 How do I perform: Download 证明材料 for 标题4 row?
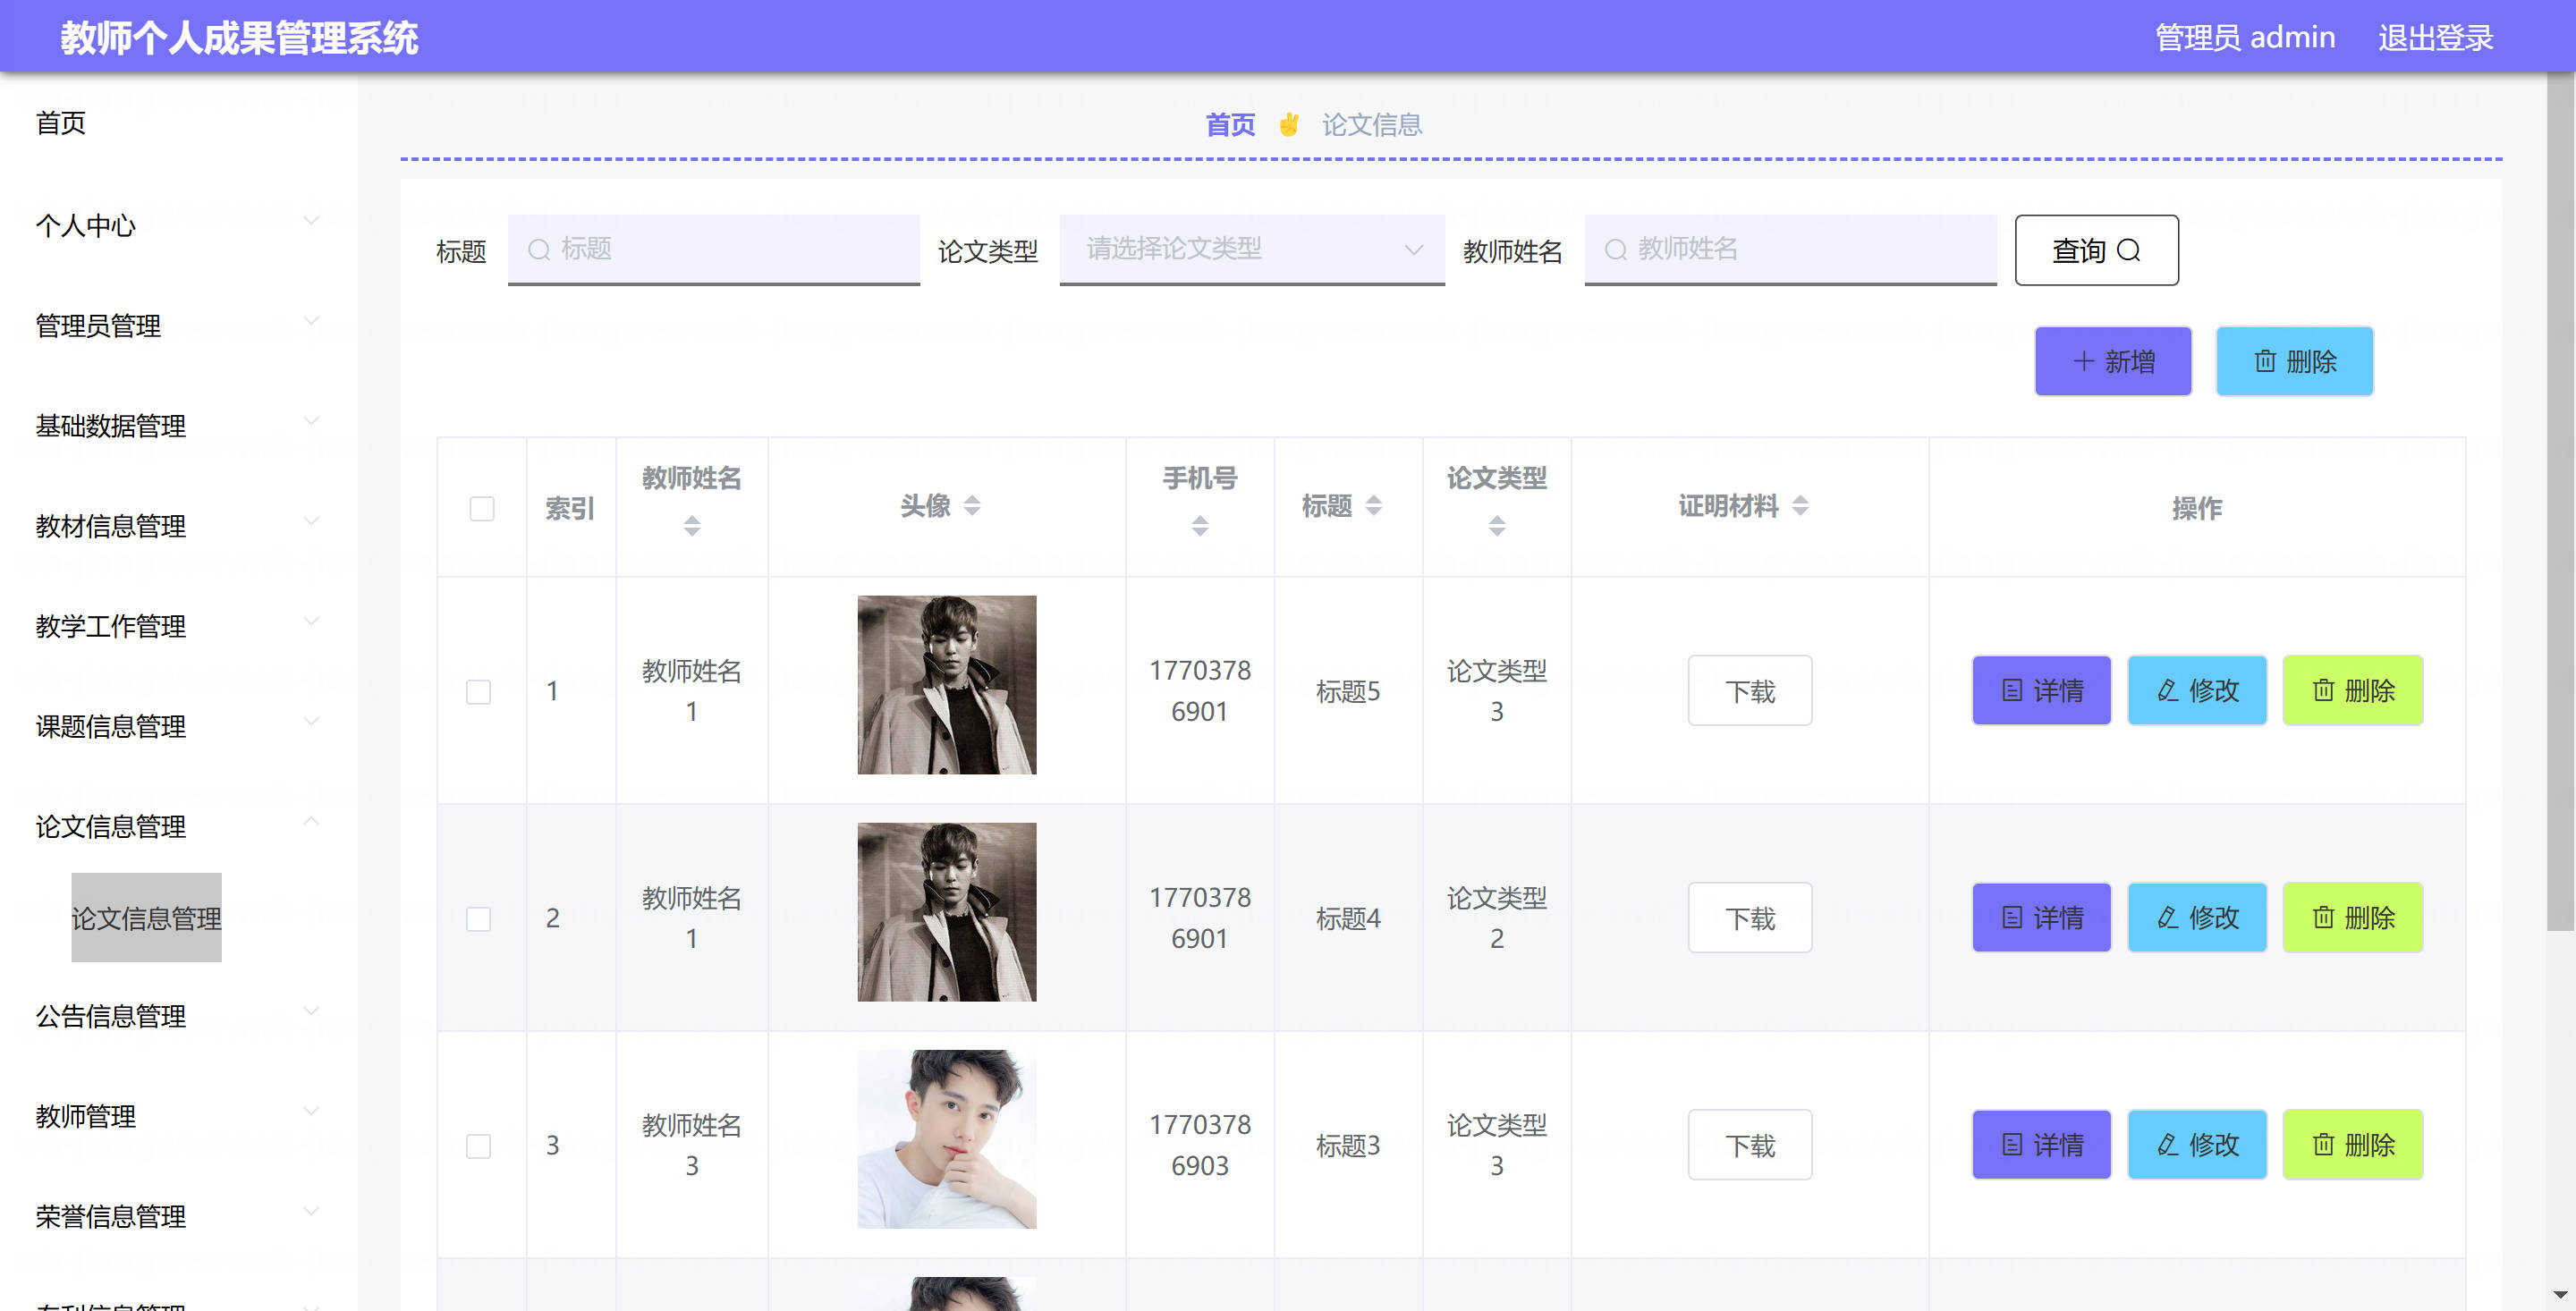point(1750,917)
